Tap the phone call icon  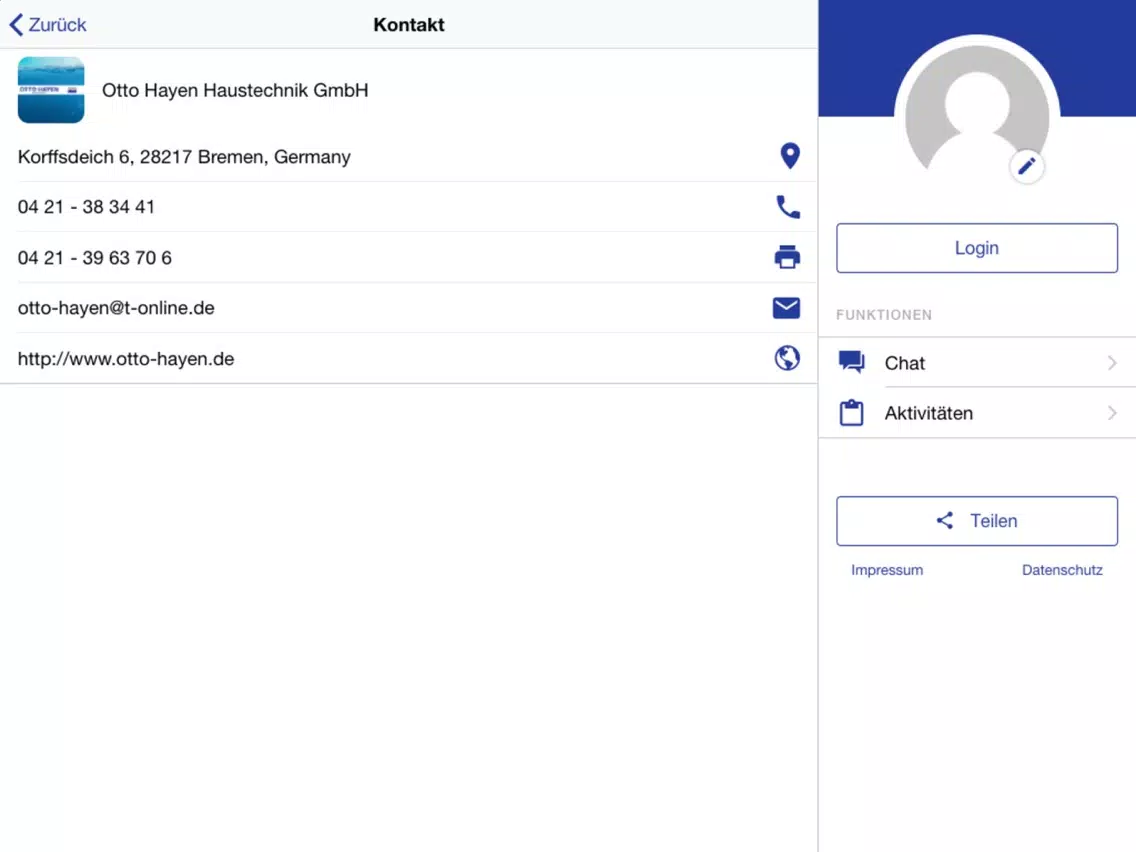[x=788, y=207]
